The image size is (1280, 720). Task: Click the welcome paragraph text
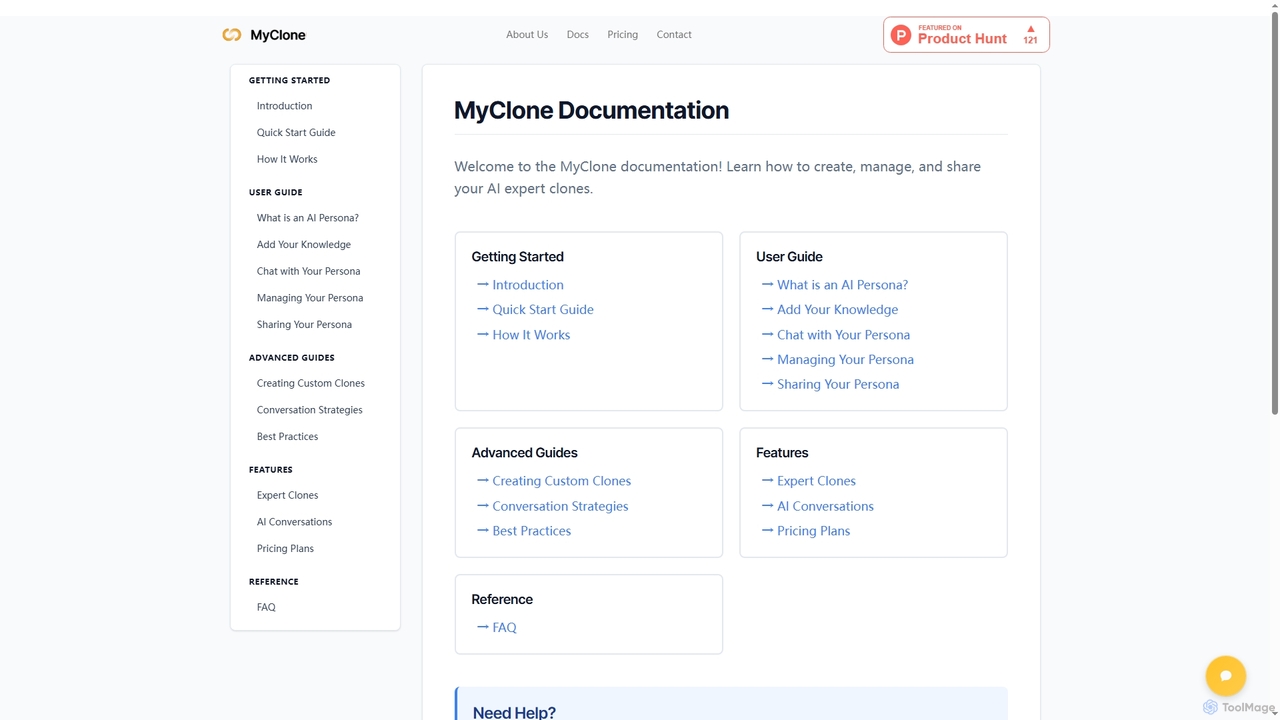[717, 177]
